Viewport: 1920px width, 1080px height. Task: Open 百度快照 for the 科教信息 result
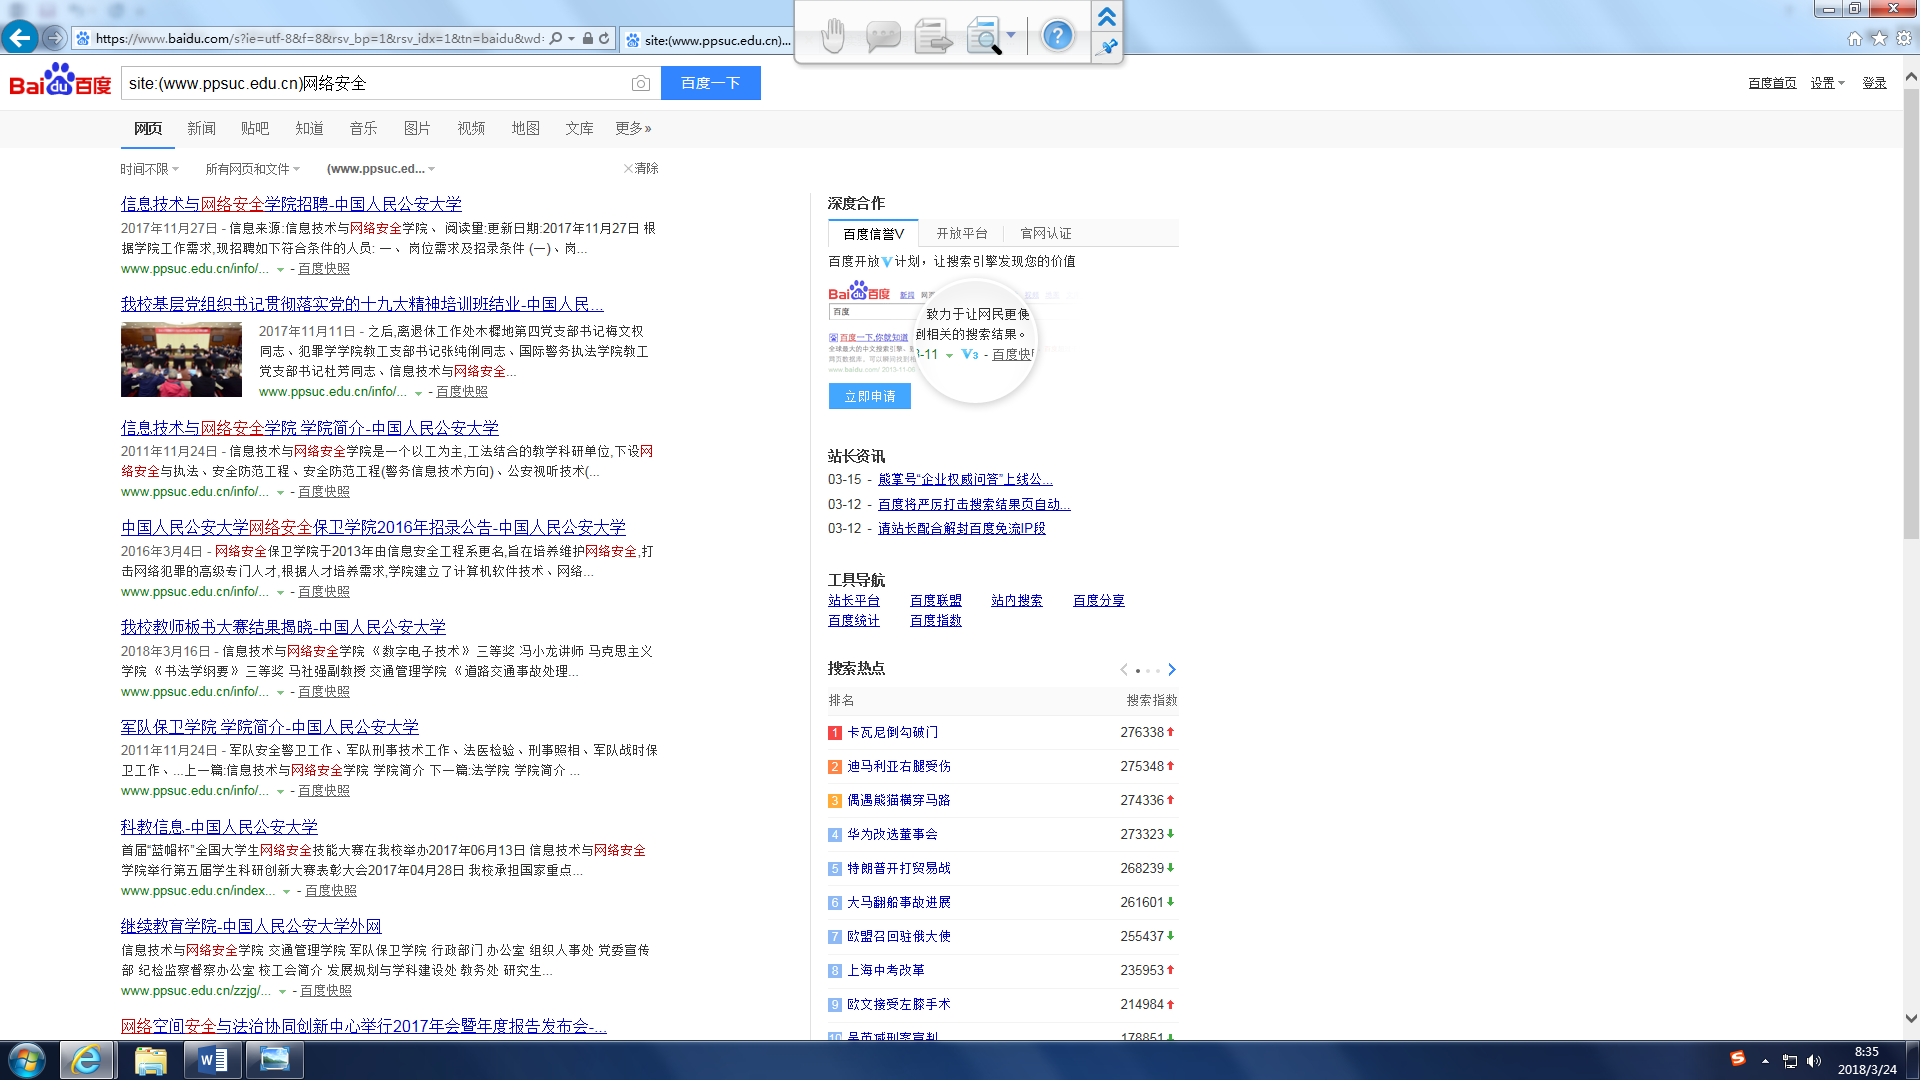click(330, 891)
